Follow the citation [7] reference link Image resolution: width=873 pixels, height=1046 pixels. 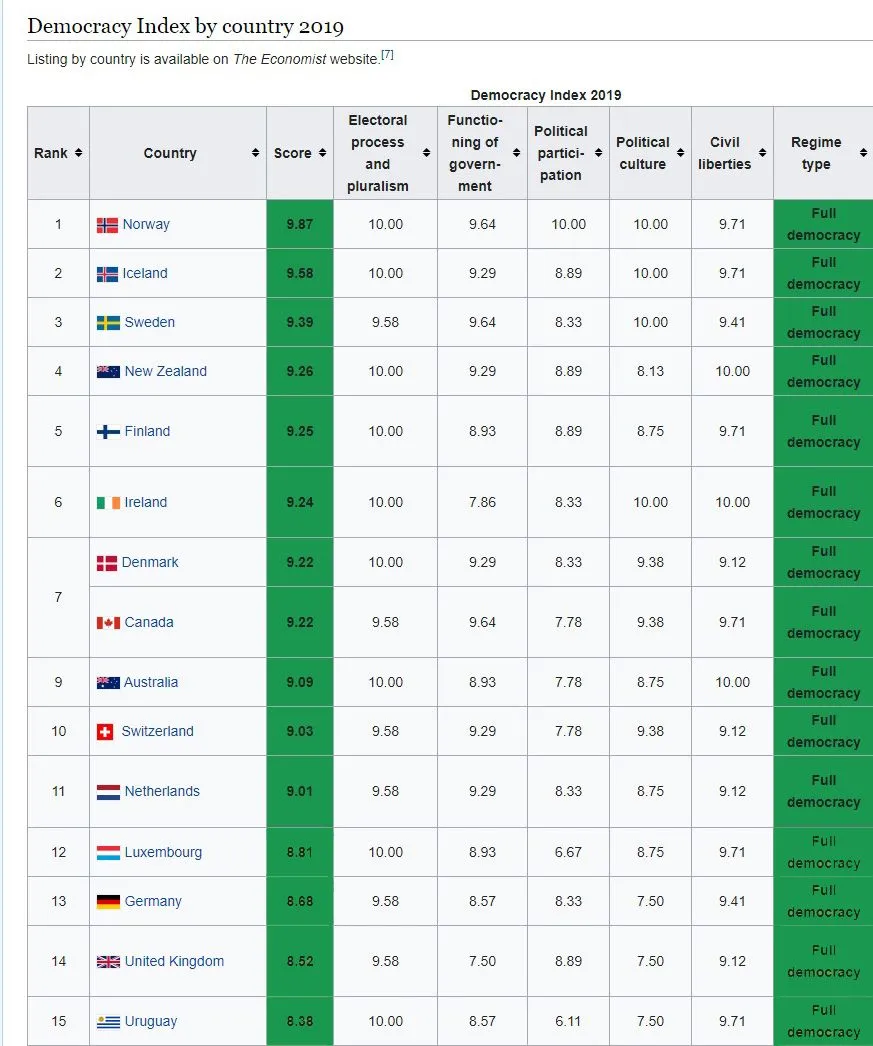[x=387, y=56]
